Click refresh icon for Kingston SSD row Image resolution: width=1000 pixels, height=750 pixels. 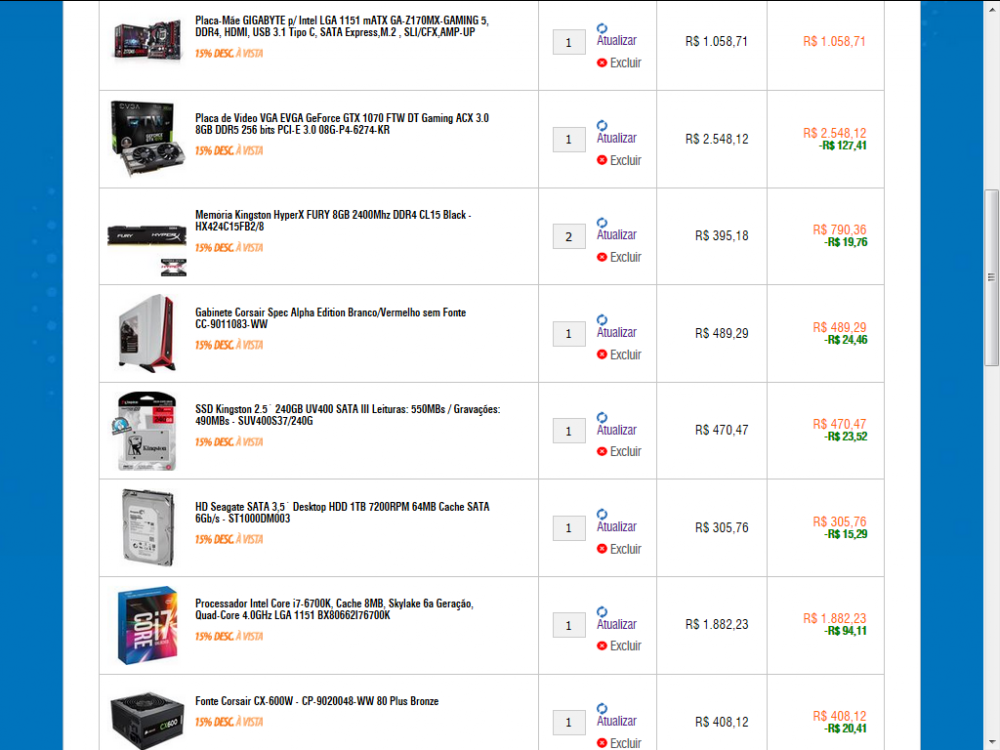[601, 417]
